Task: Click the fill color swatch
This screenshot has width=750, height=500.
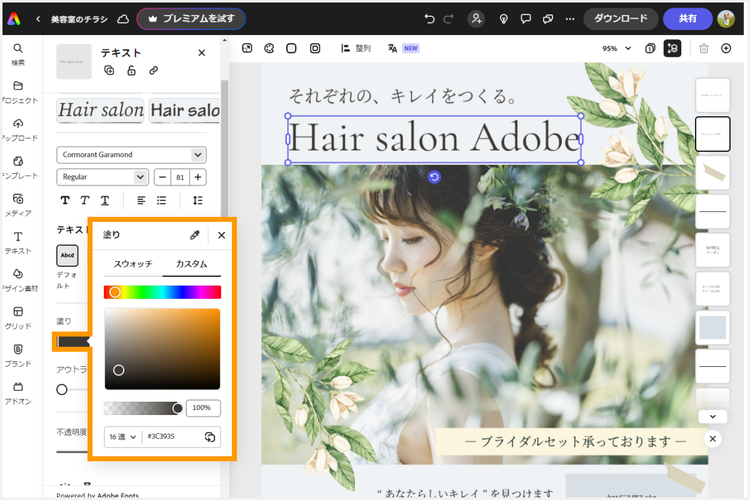Action: tap(73, 342)
